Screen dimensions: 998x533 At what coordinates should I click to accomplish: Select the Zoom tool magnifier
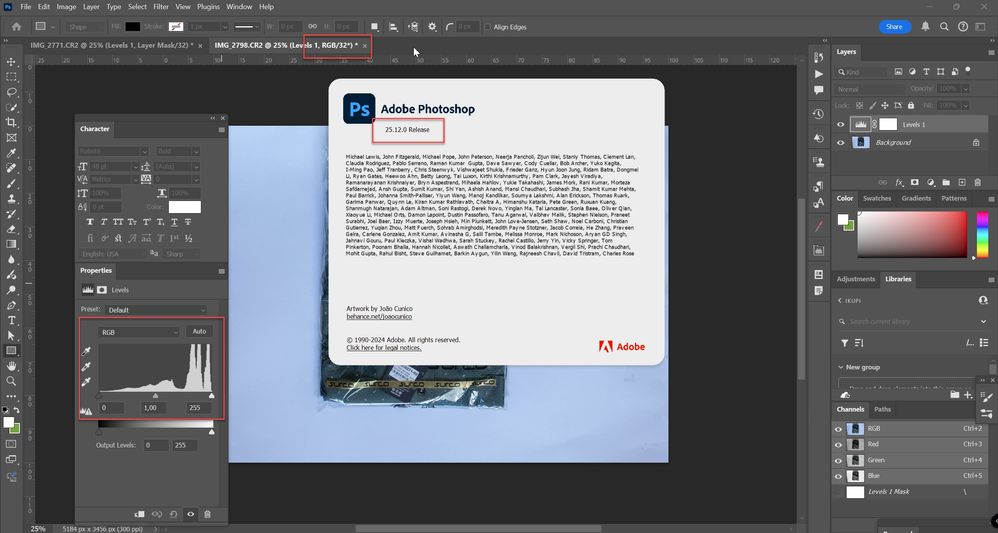(x=11, y=381)
